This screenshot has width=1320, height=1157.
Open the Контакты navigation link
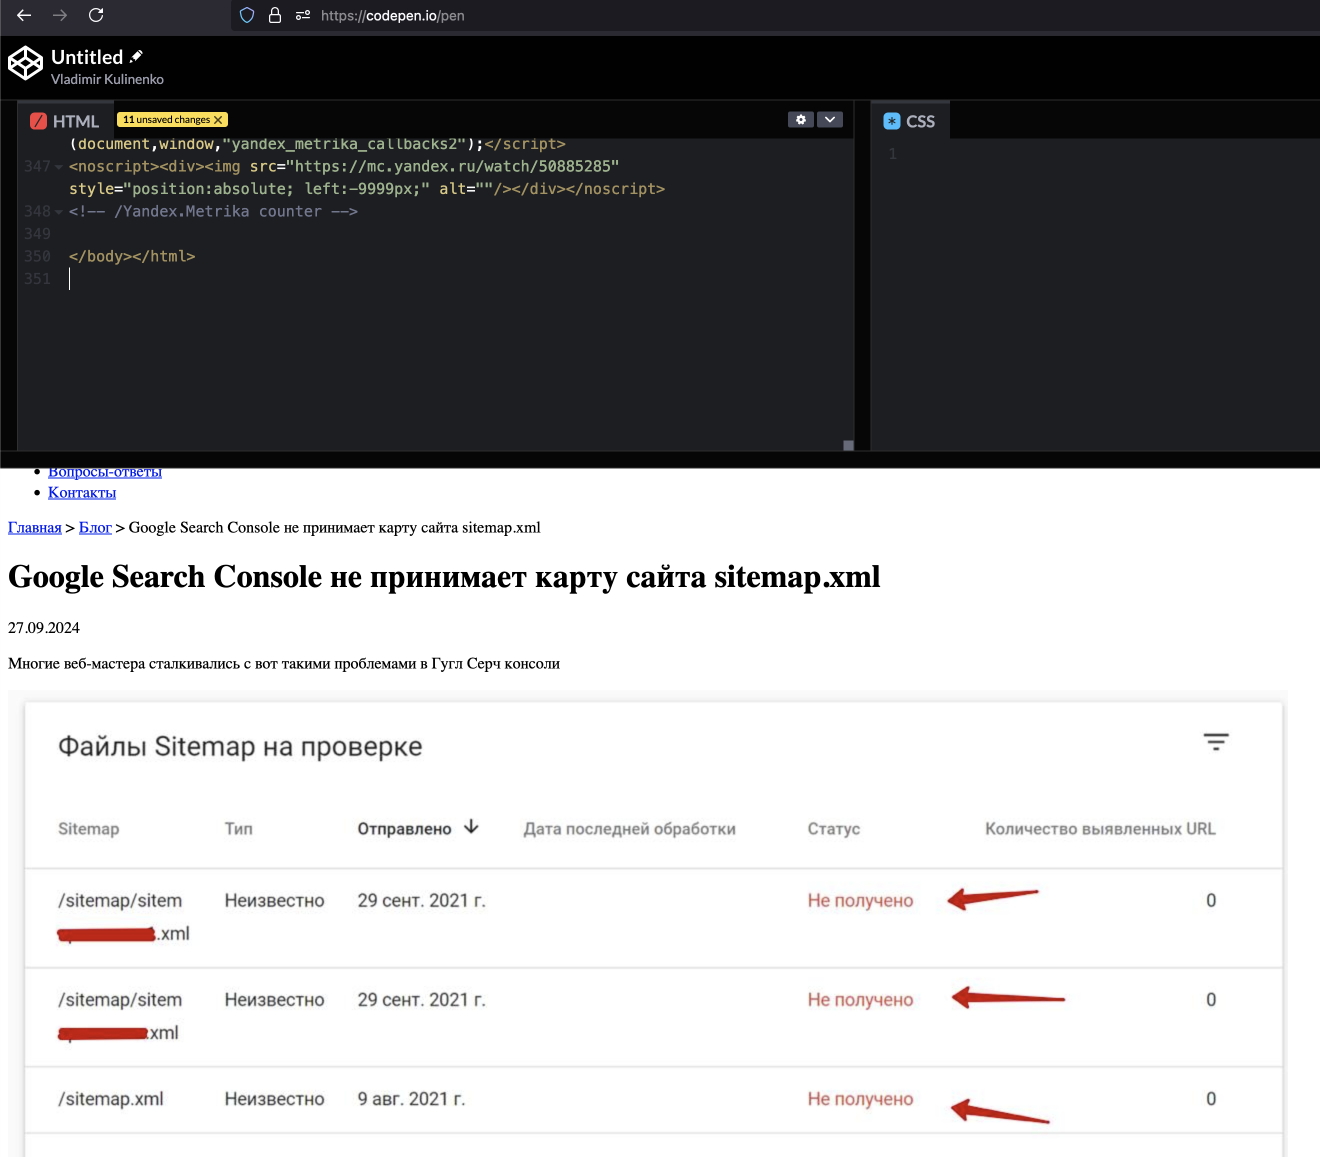[x=82, y=493]
